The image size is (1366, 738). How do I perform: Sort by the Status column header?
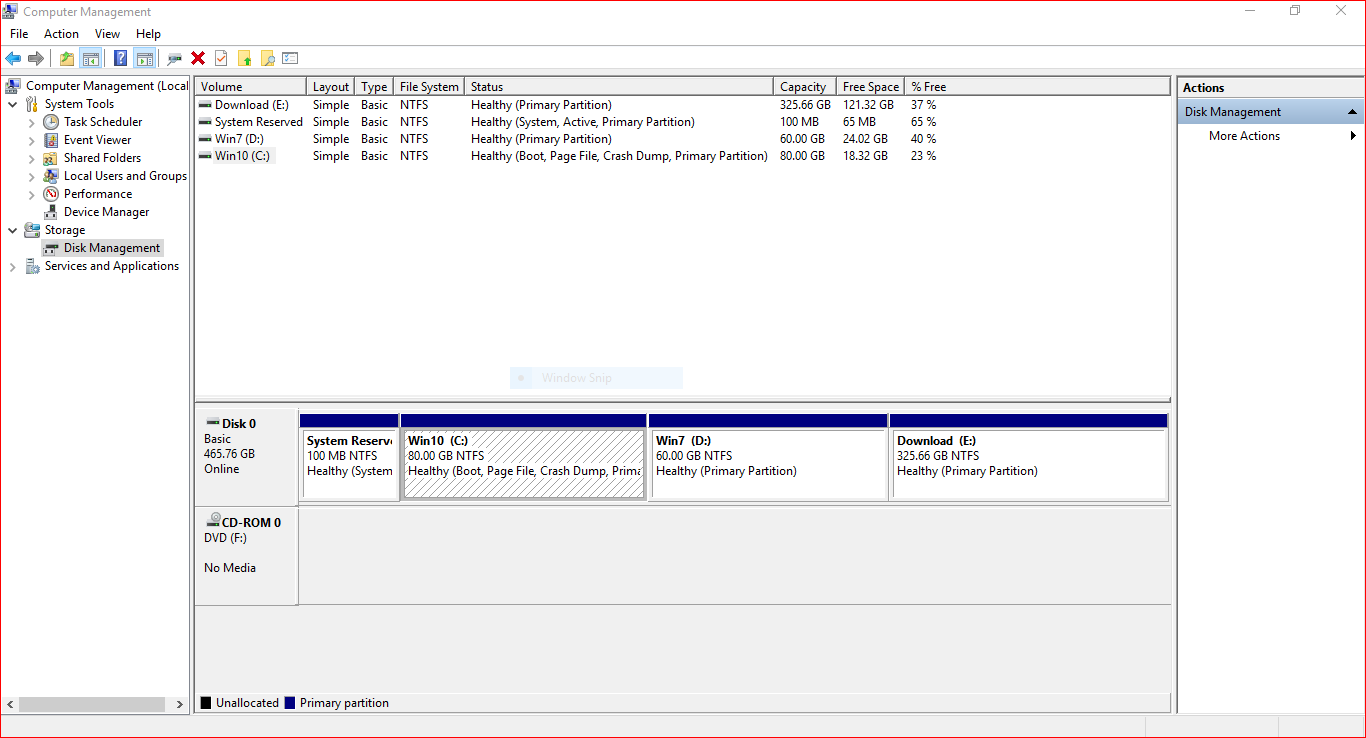click(619, 87)
